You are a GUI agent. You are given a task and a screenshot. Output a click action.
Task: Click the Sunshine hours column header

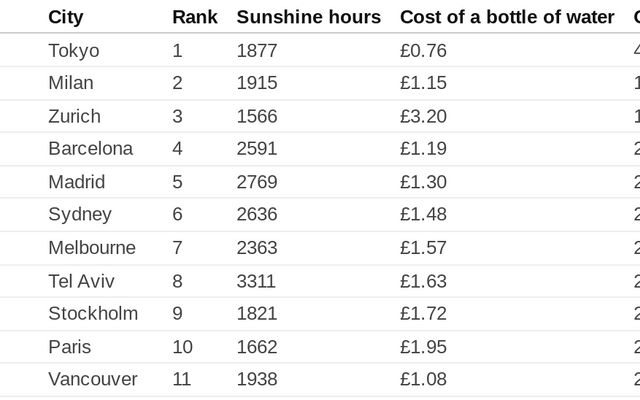point(308,17)
